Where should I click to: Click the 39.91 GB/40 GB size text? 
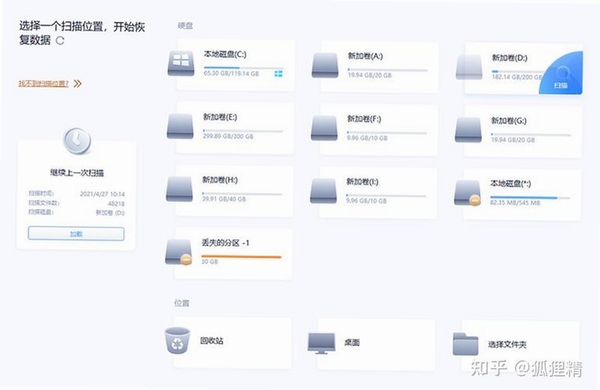(224, 199)
